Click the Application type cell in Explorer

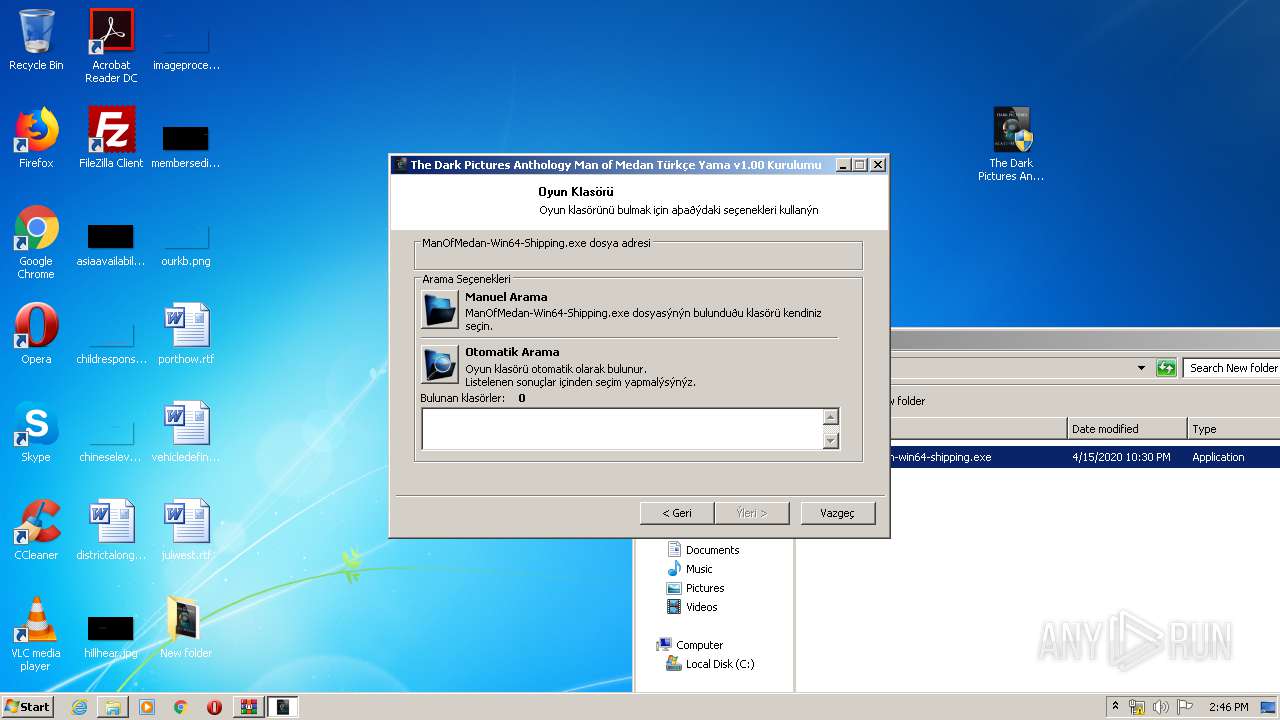(x=1218, y=457)
